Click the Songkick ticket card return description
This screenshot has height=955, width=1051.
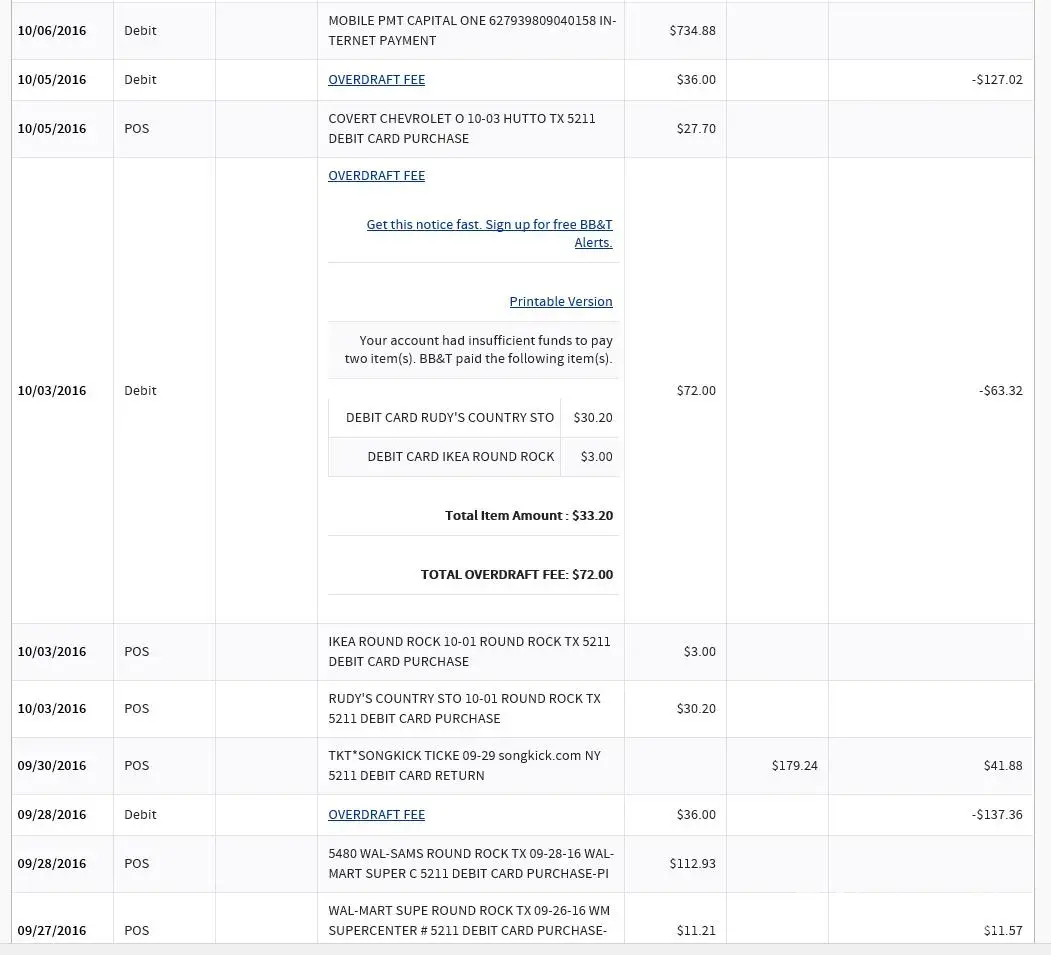pos(464,766)
